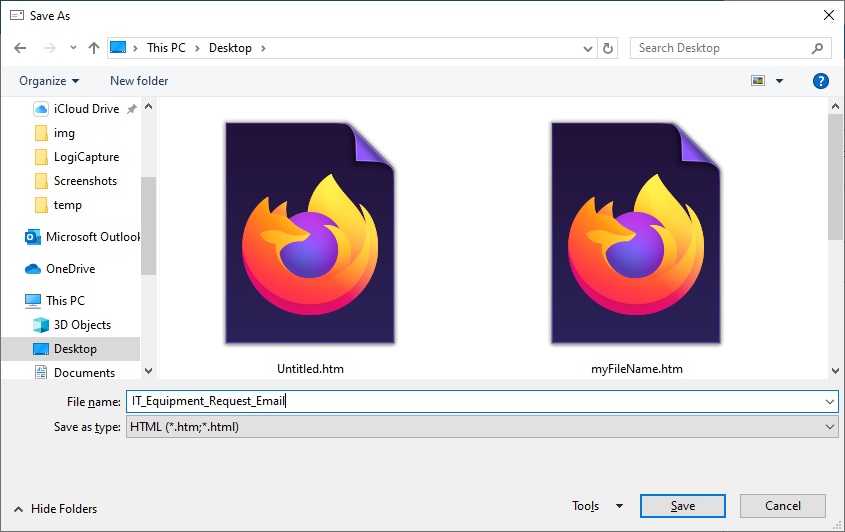Viewport: 845px width, 532px height.
Task: Open the File name history dropdown
Action: pos(829,402)
